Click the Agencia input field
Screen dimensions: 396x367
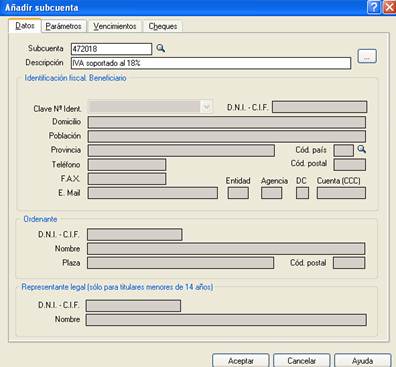(271, 193)
